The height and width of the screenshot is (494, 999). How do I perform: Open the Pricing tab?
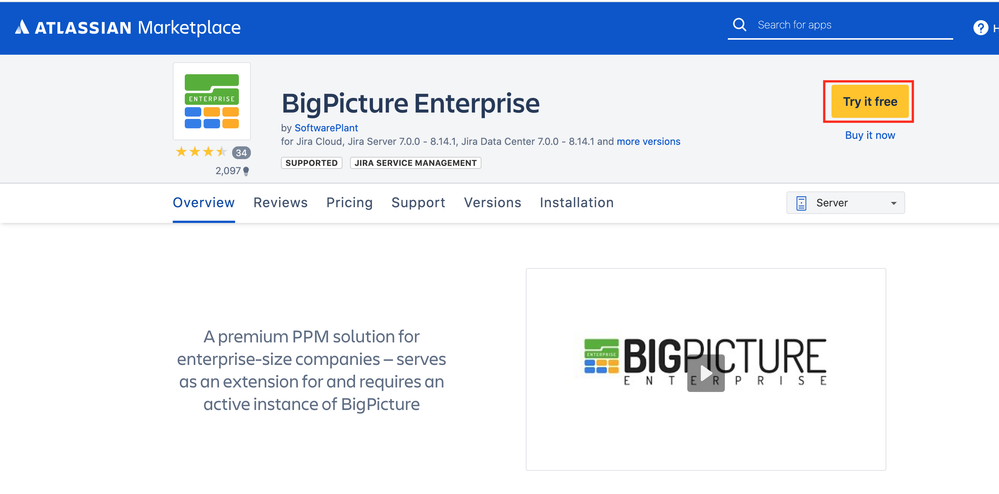(349, 203)
